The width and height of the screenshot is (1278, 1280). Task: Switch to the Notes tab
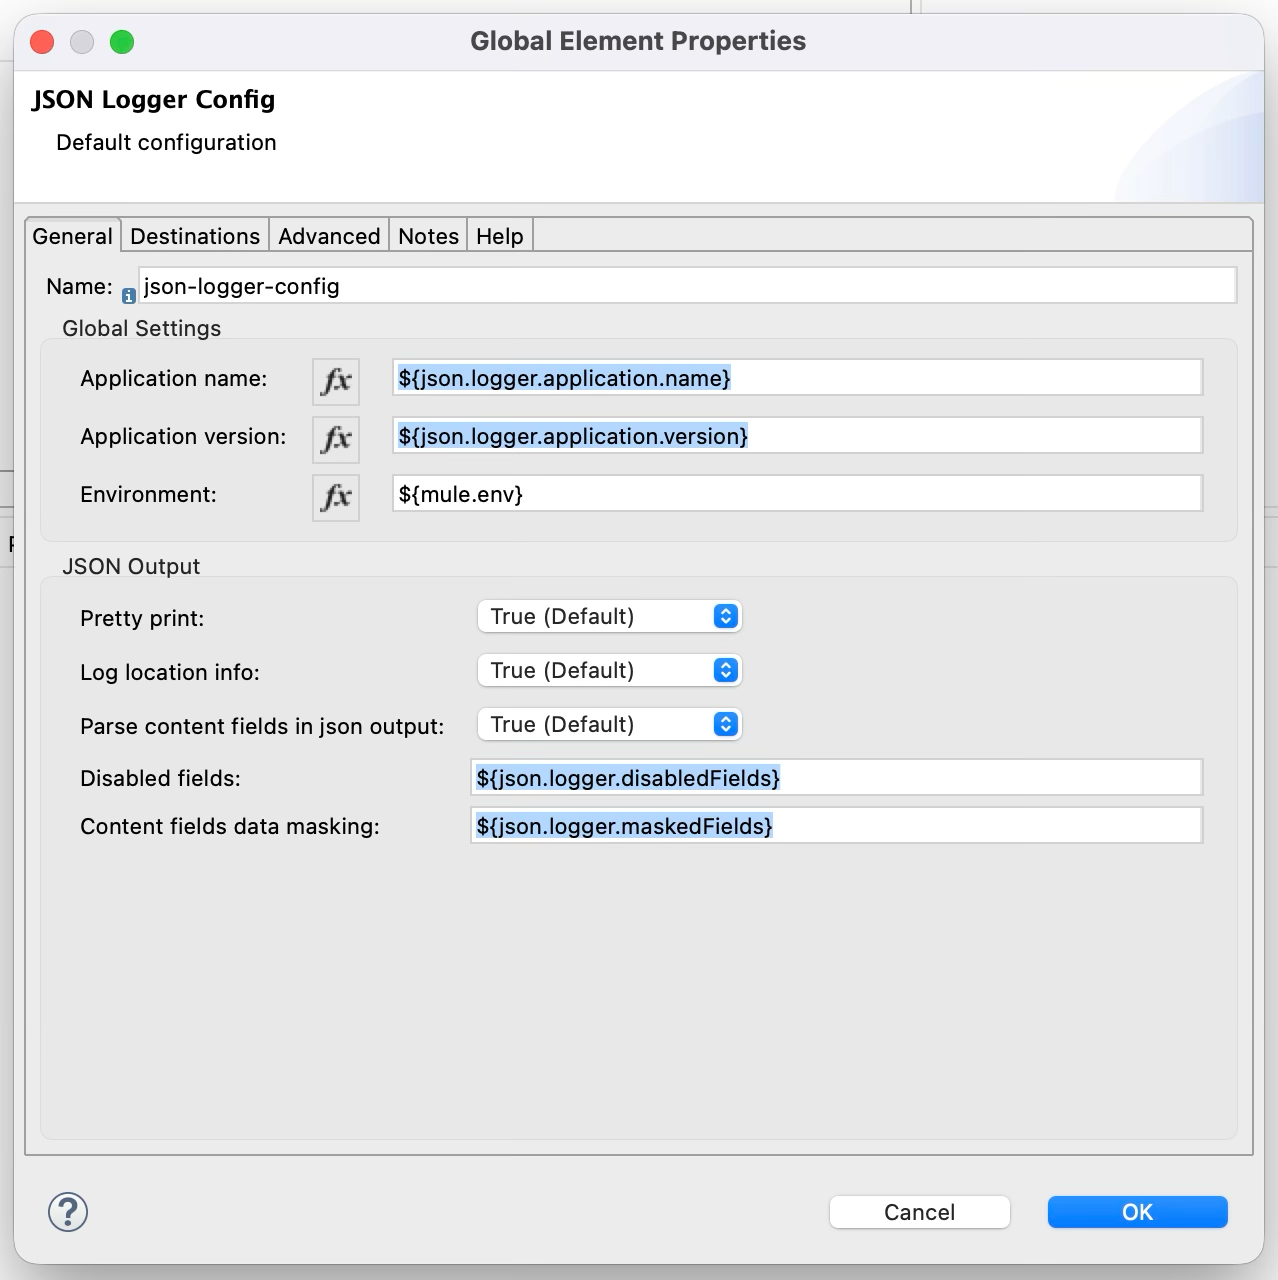click(x=427, y=236)
